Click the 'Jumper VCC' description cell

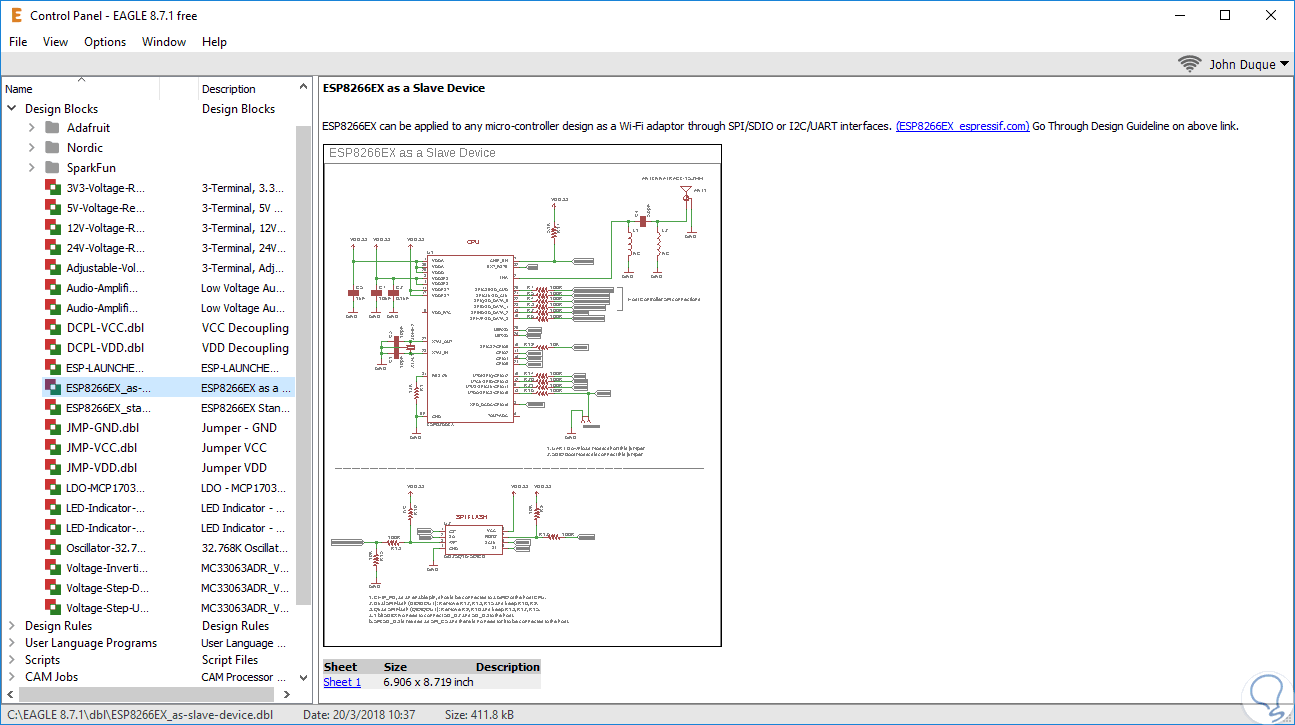pyautogui.click(x=234, y=448)
